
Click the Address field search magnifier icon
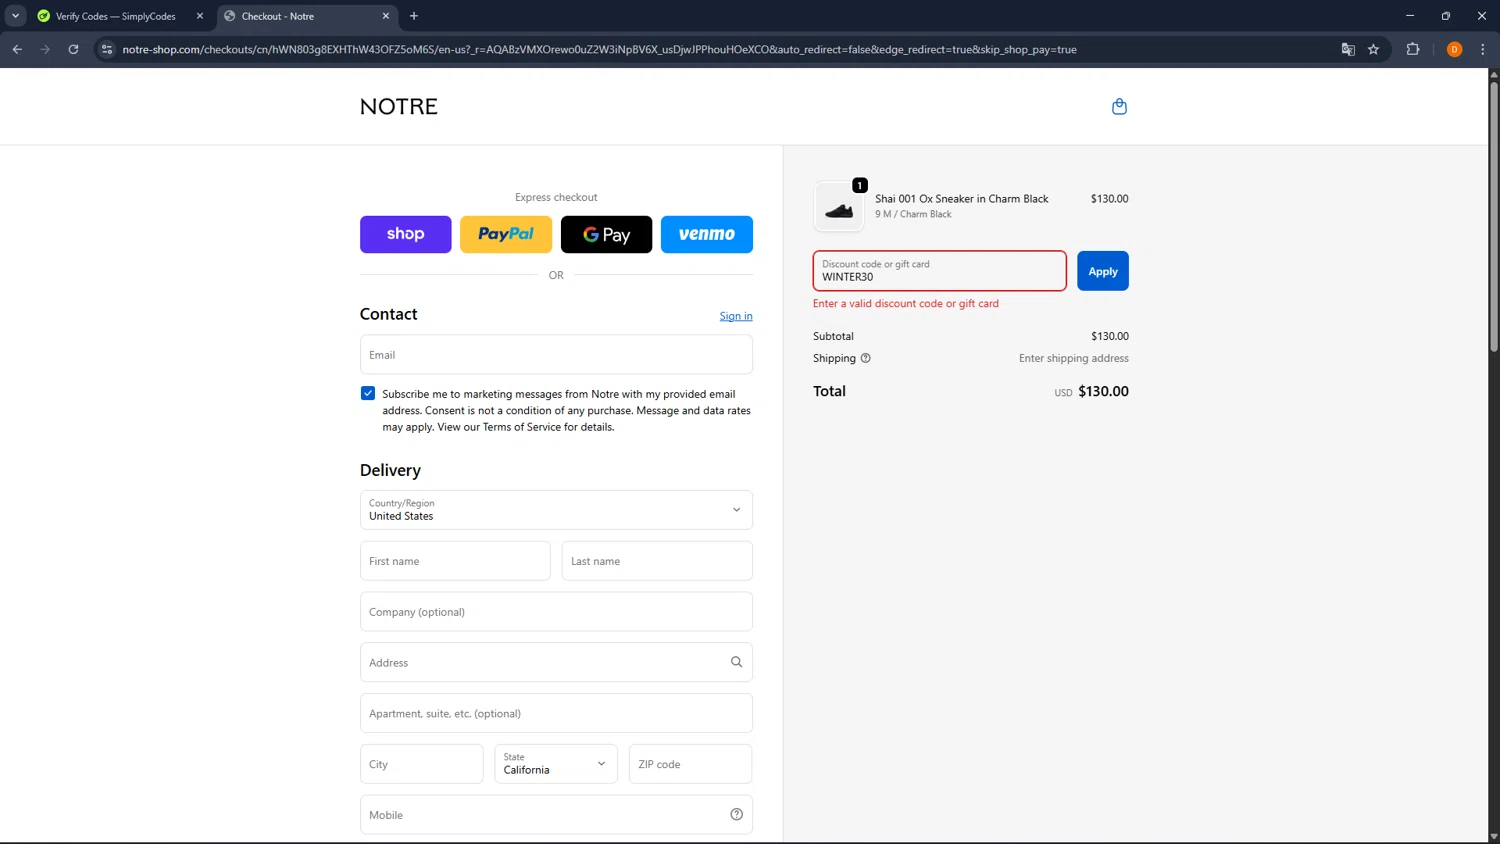736,662
